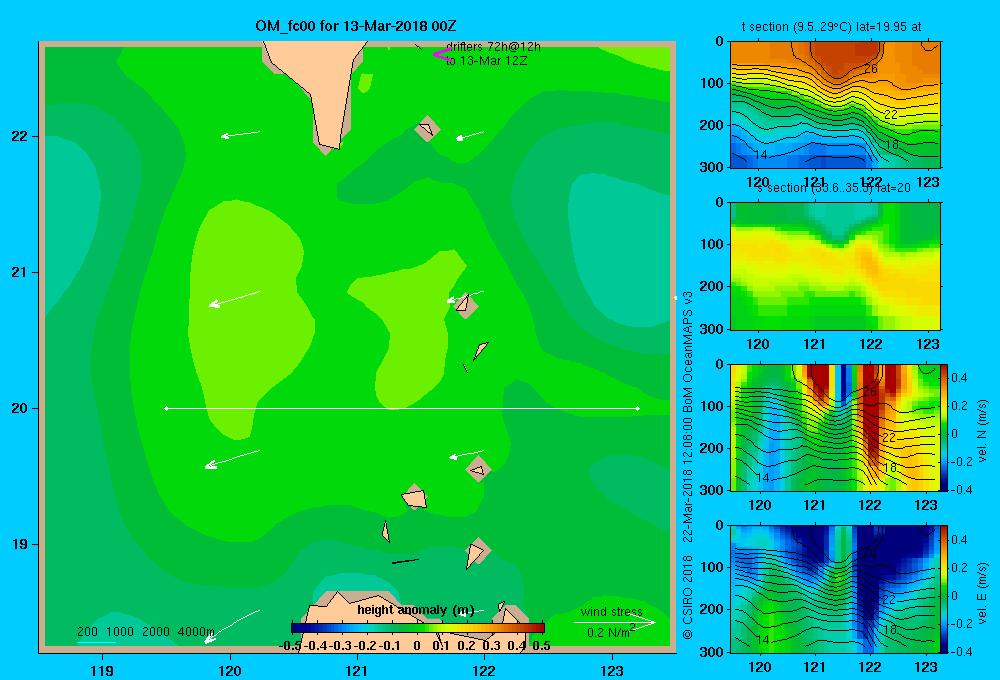Click latitude label 22 on the main map
1000x680 pixels.
point(20,136)
